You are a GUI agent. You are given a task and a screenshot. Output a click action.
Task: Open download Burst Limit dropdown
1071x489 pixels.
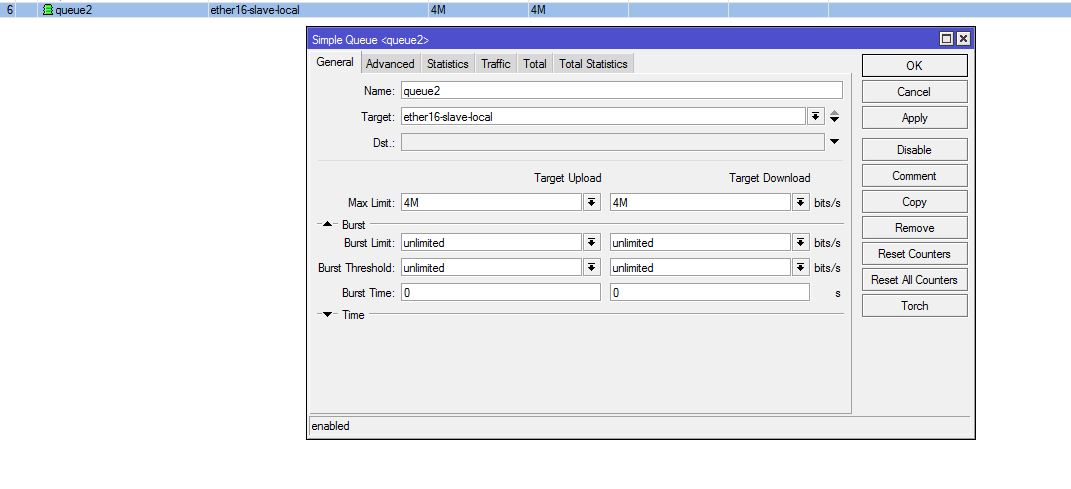[x=801, y=242]
